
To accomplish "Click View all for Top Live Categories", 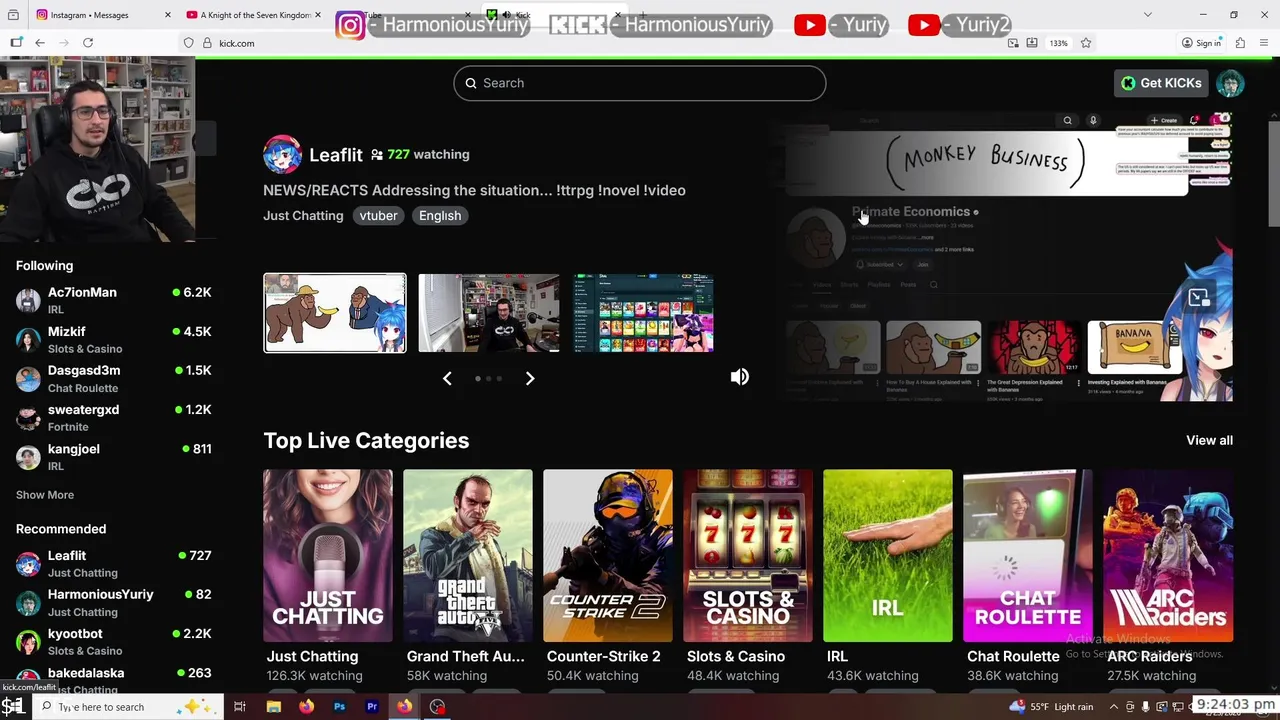I will click(1209, 440).
